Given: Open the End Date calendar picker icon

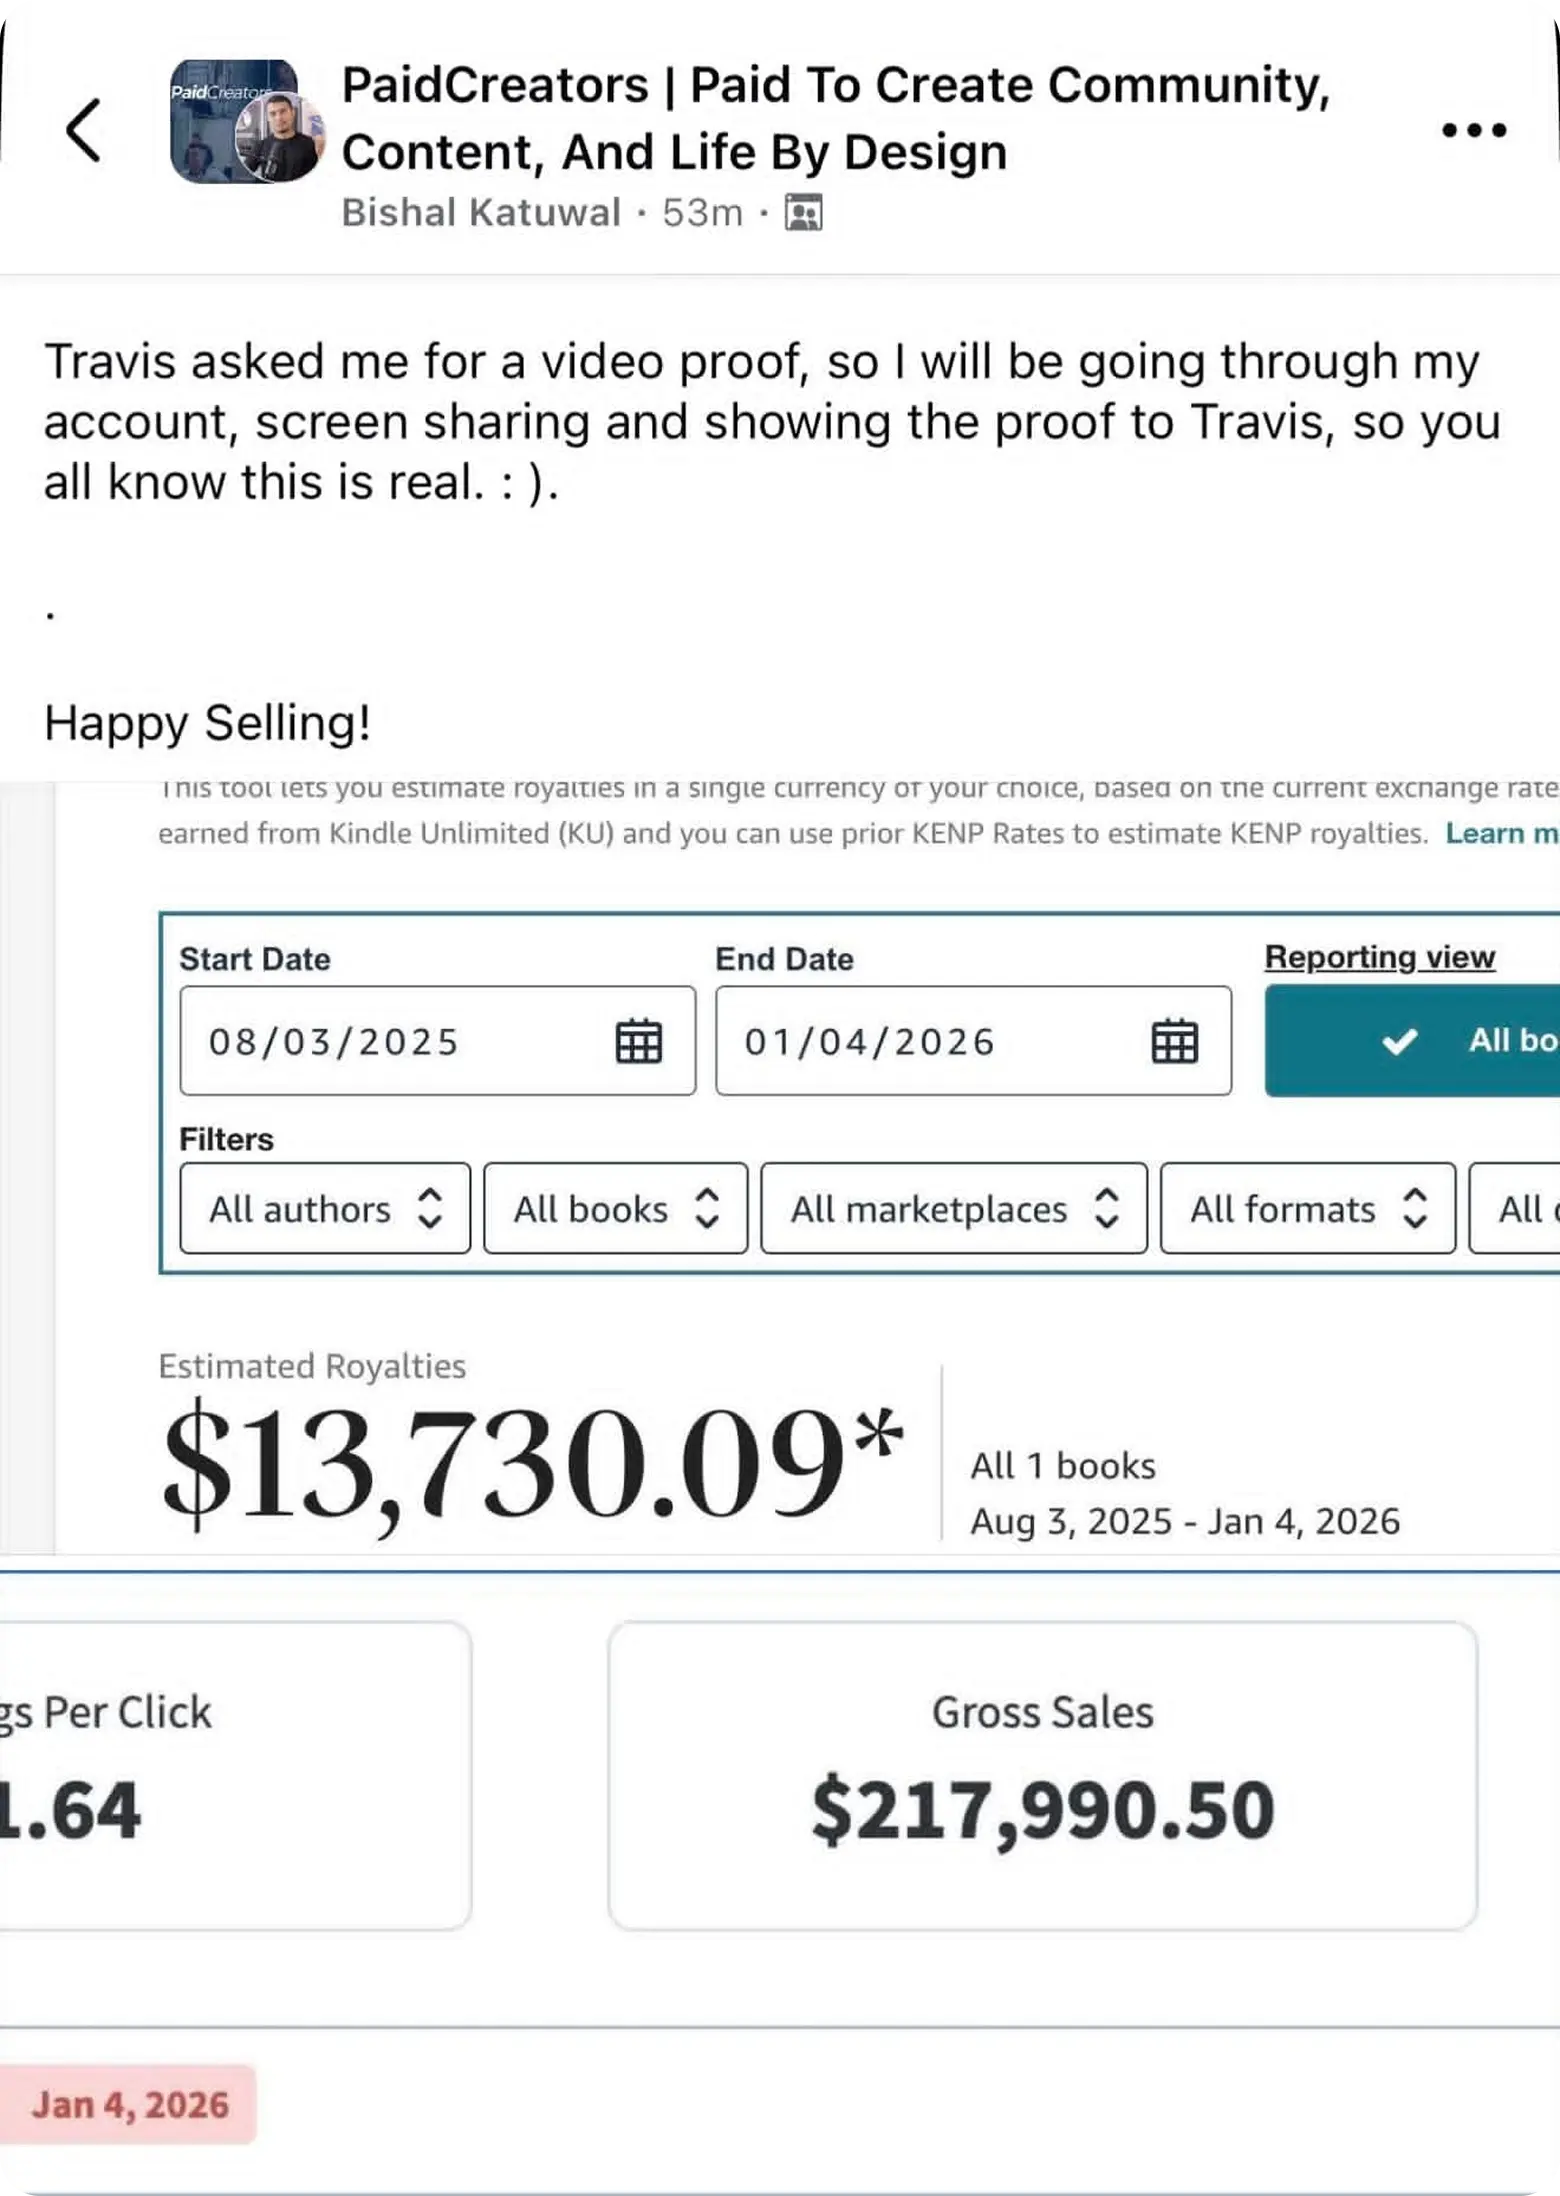Looking at the screenshot, I should pos(1174,1042).
